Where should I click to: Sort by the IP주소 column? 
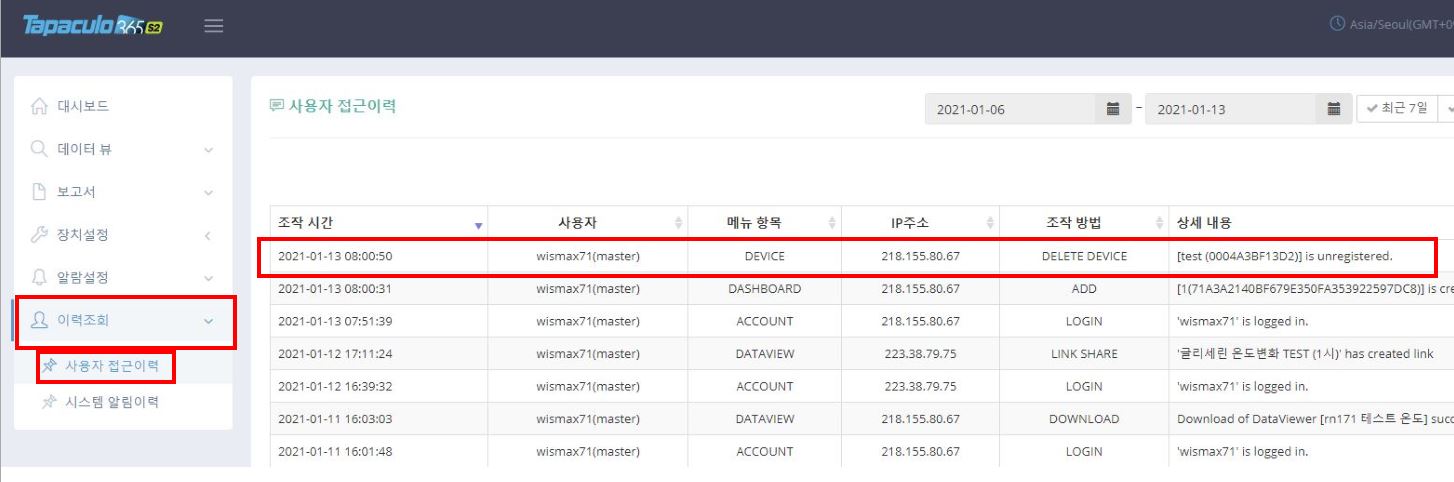(x=921, y=223)
